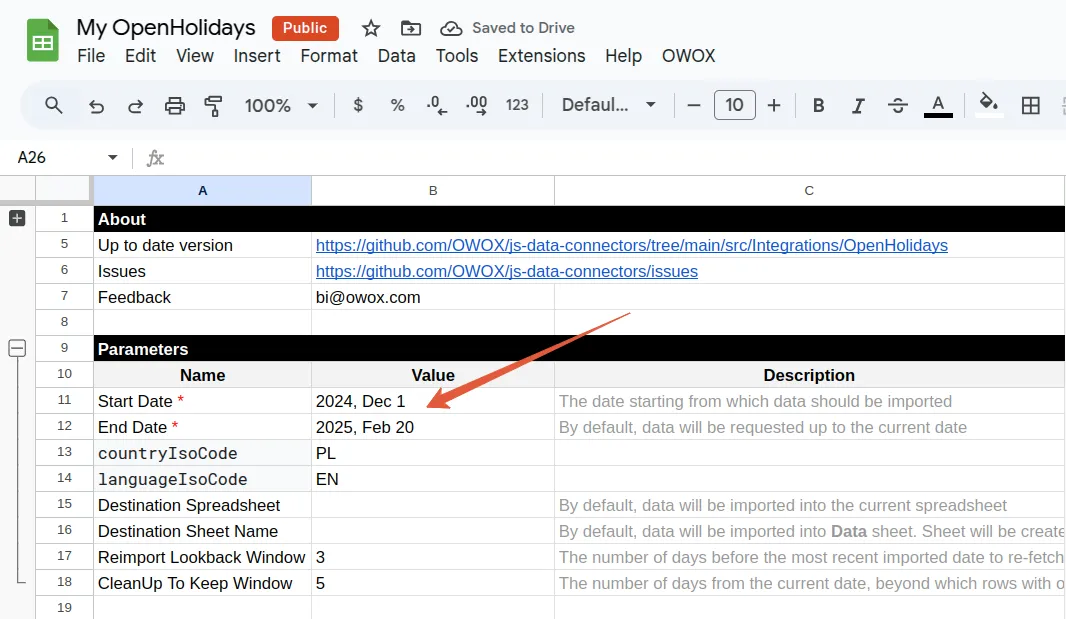Open the File menu

point(91,56)
